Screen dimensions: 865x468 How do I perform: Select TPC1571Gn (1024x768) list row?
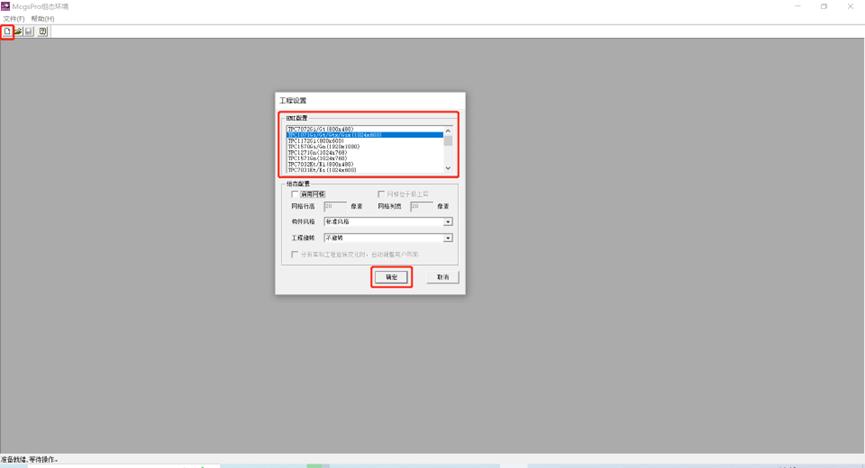click(x=365, y=158)
